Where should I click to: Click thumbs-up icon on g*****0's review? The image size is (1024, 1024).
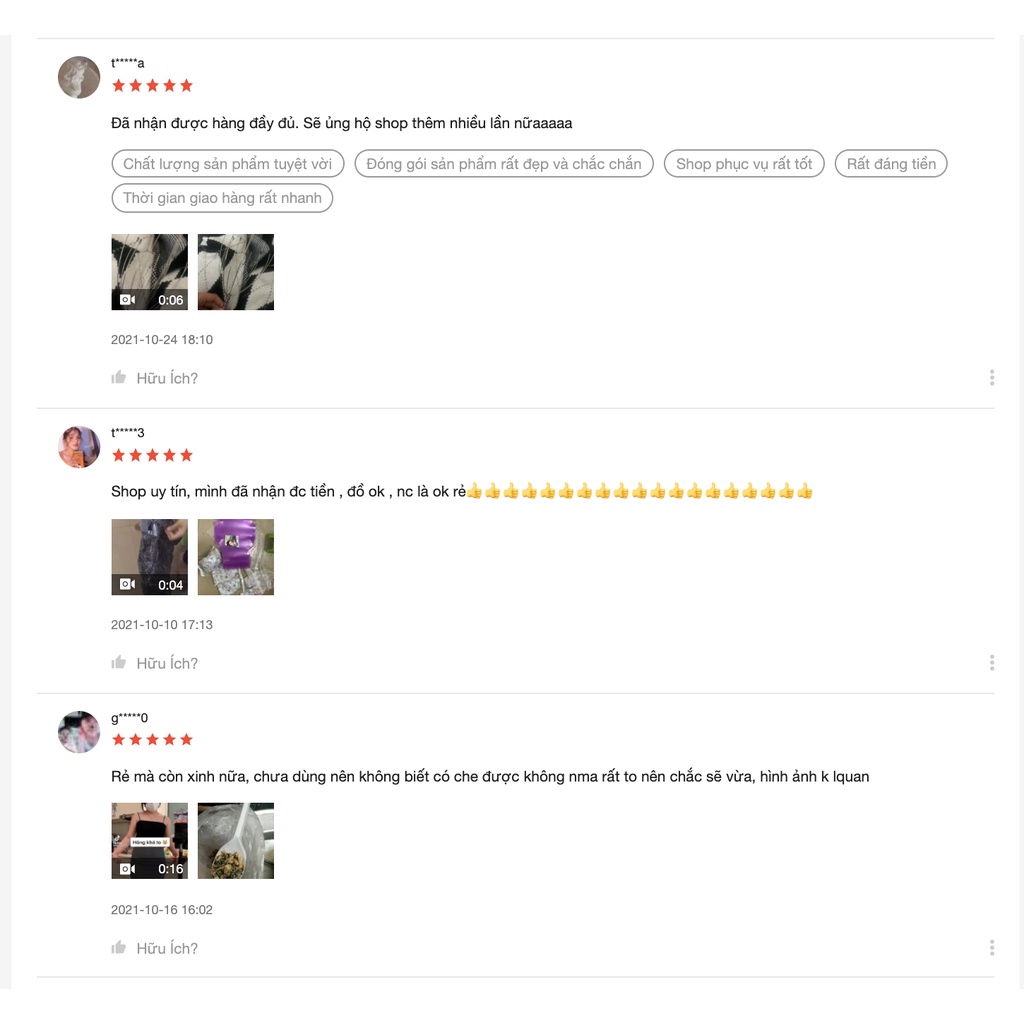point(118,947)
